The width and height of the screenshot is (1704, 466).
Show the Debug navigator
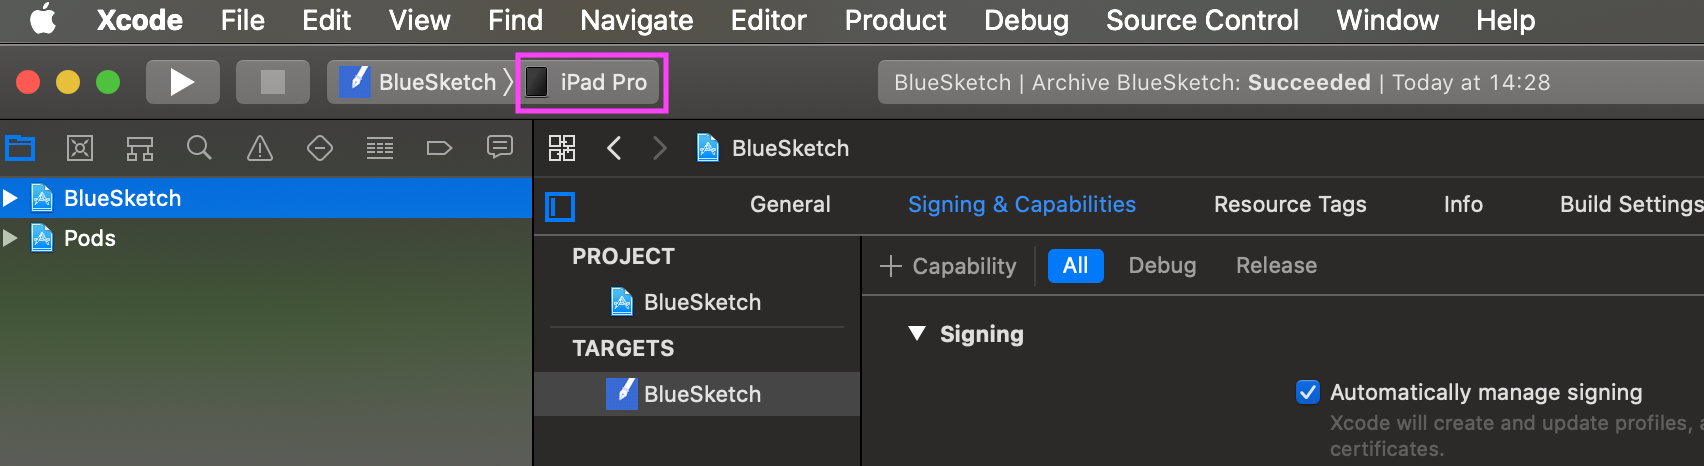[x=380, y=149]
